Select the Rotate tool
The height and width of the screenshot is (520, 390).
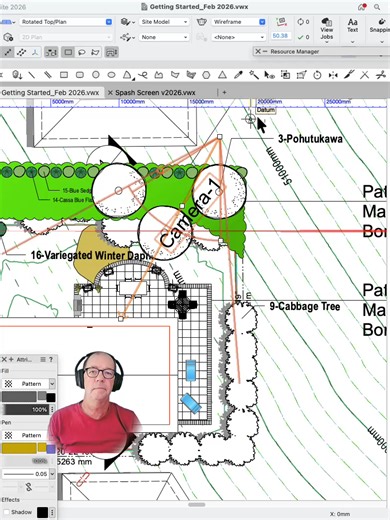click(317, 75)
